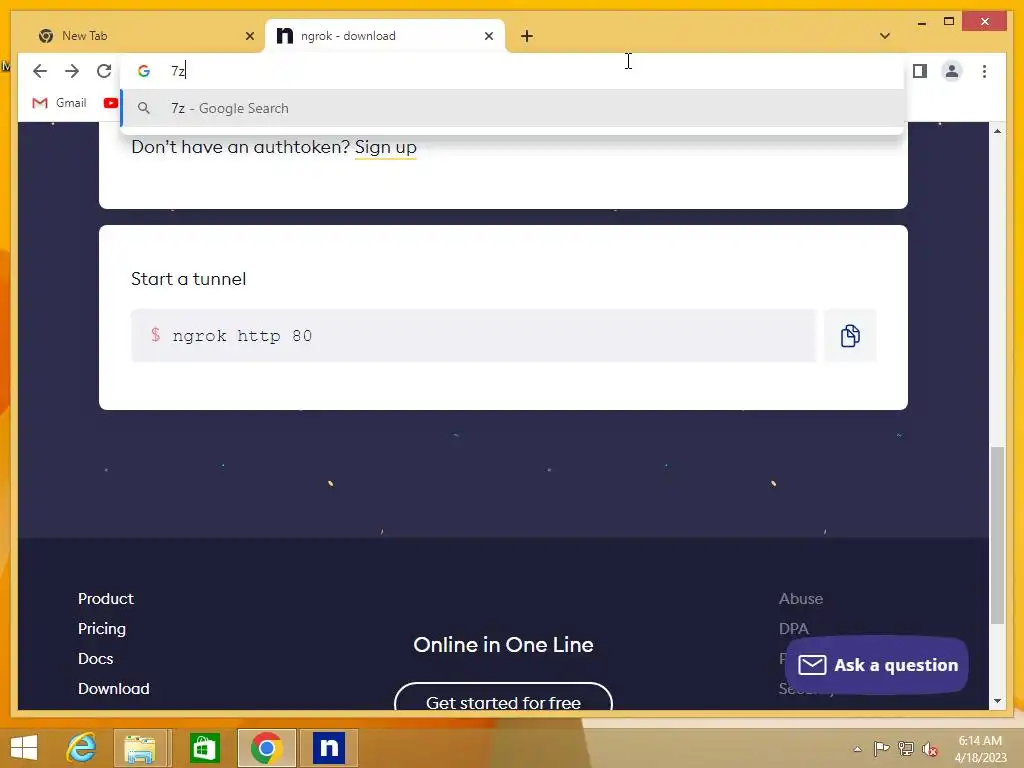Open the Ask a question chat widget
The image size is (1024, 768).
tap(876, 665)
